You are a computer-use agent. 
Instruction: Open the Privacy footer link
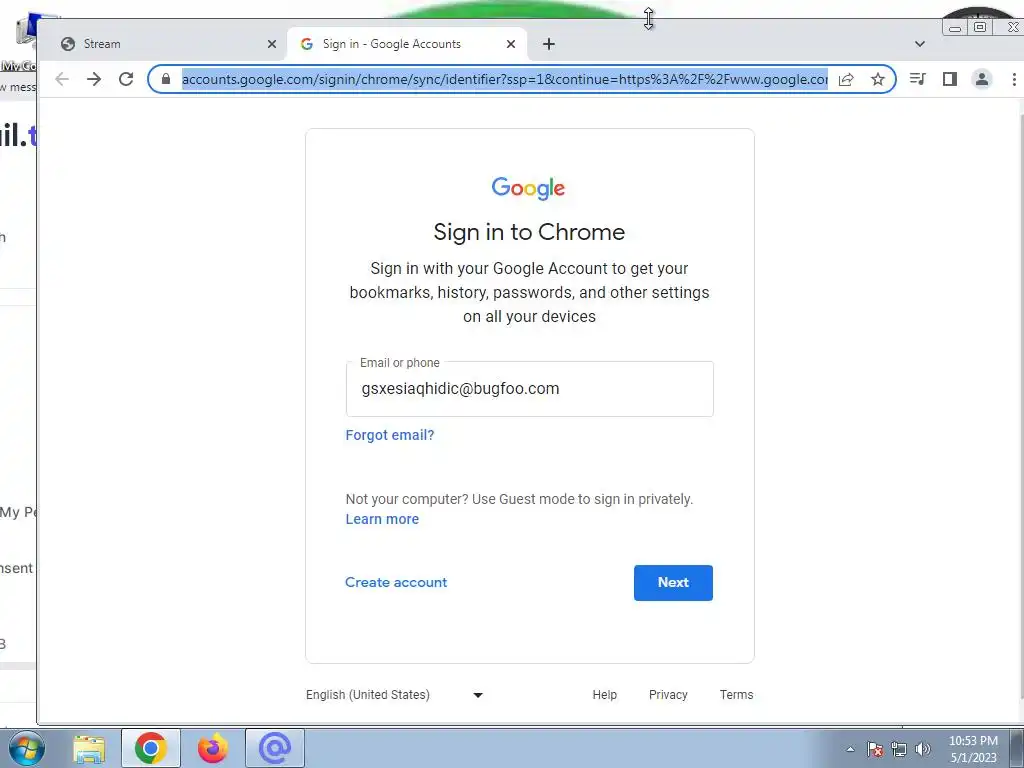click(668, 695)
